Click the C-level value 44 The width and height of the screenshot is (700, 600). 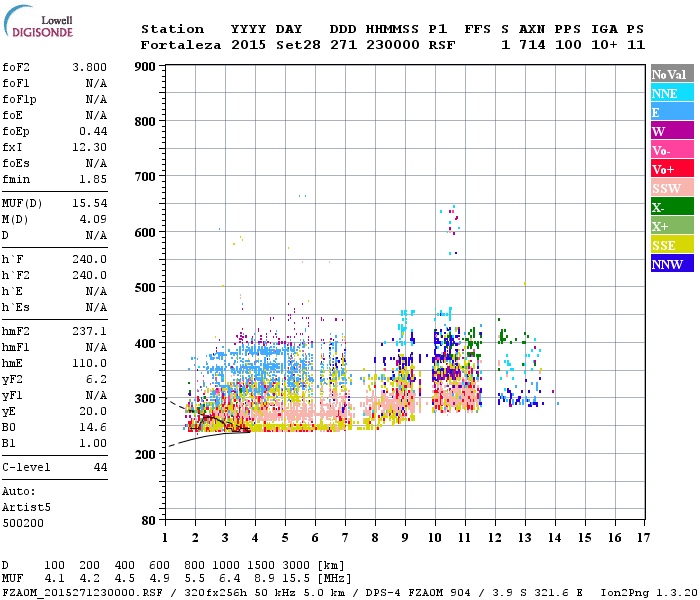[x=100, y=467]
